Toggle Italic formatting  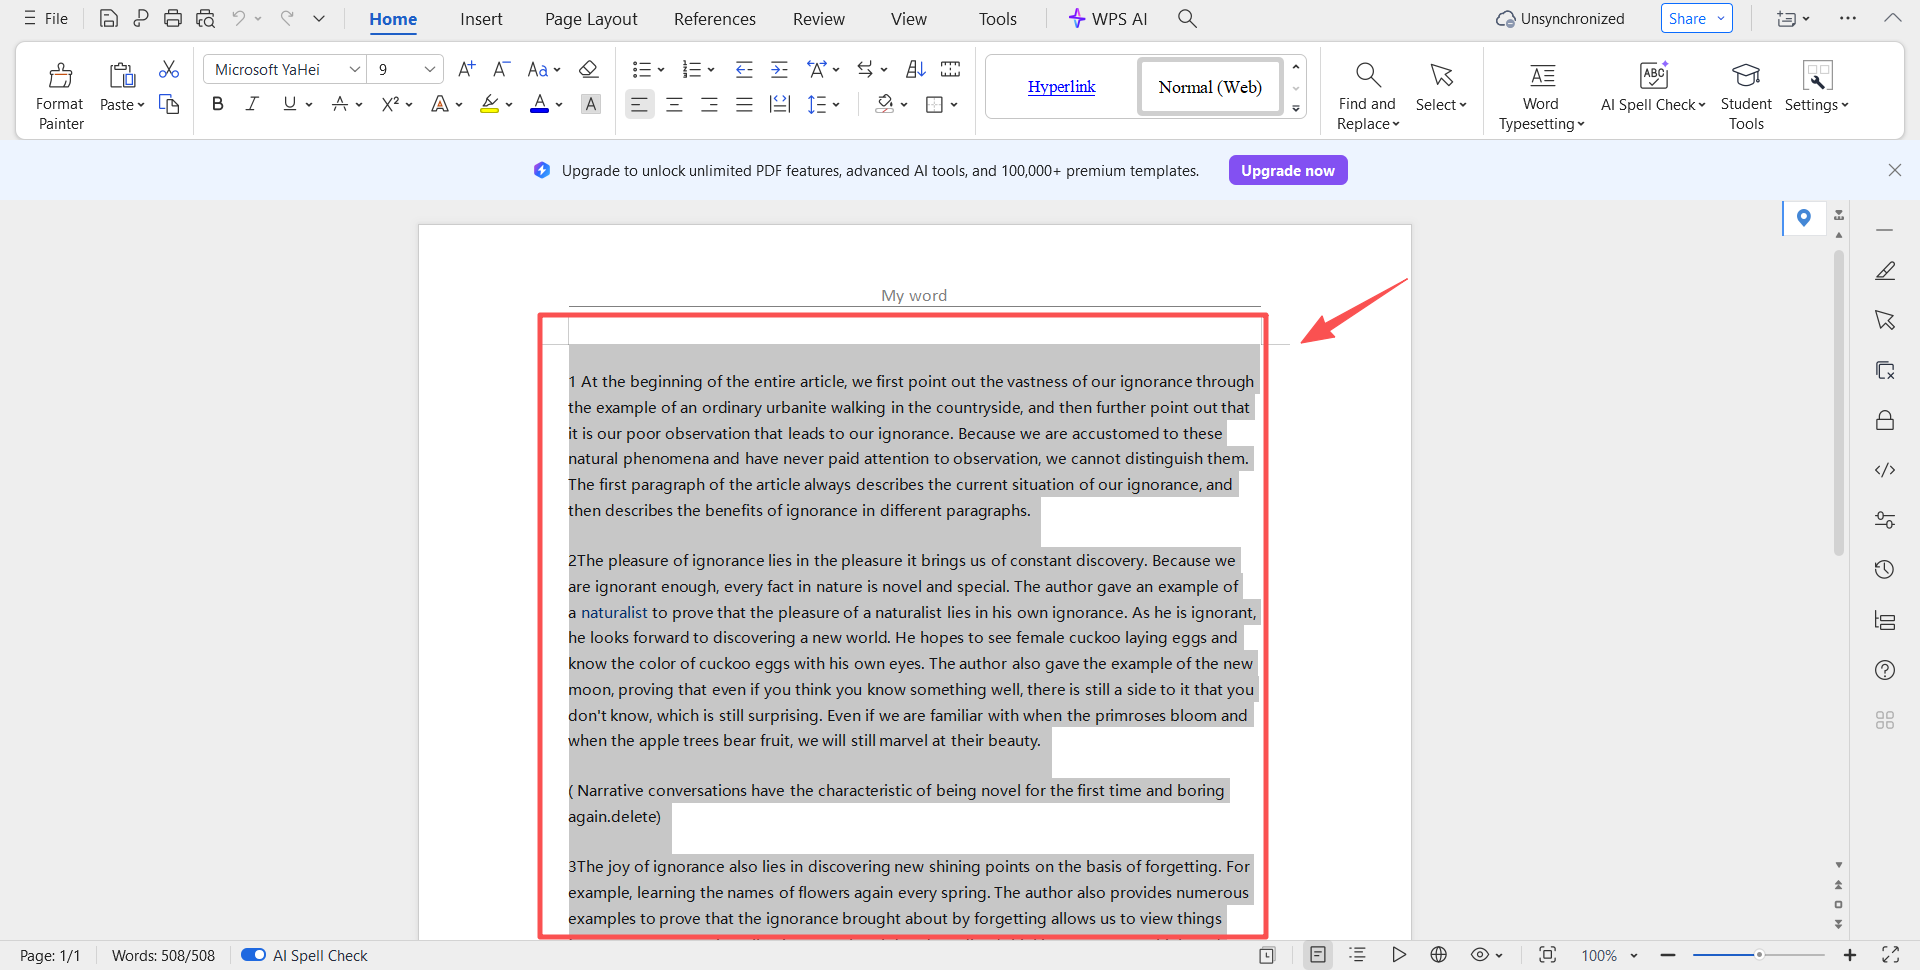(x=252, y=104)
